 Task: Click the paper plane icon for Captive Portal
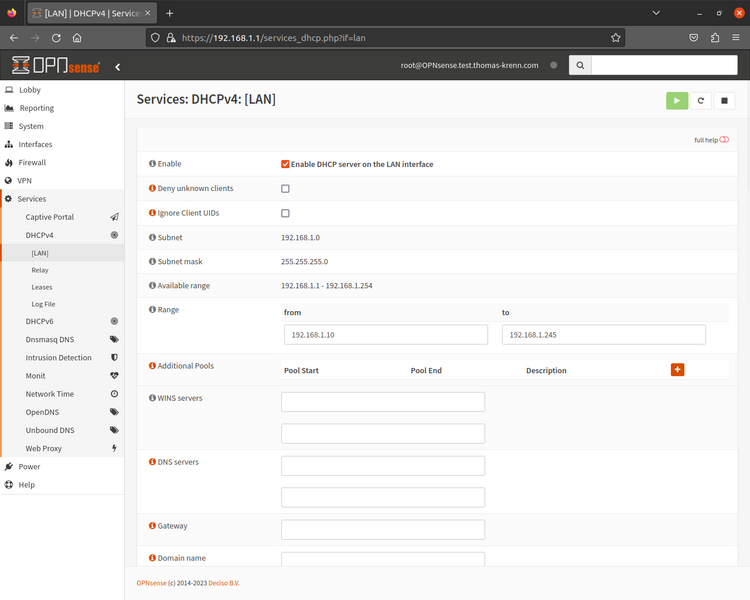114,217
